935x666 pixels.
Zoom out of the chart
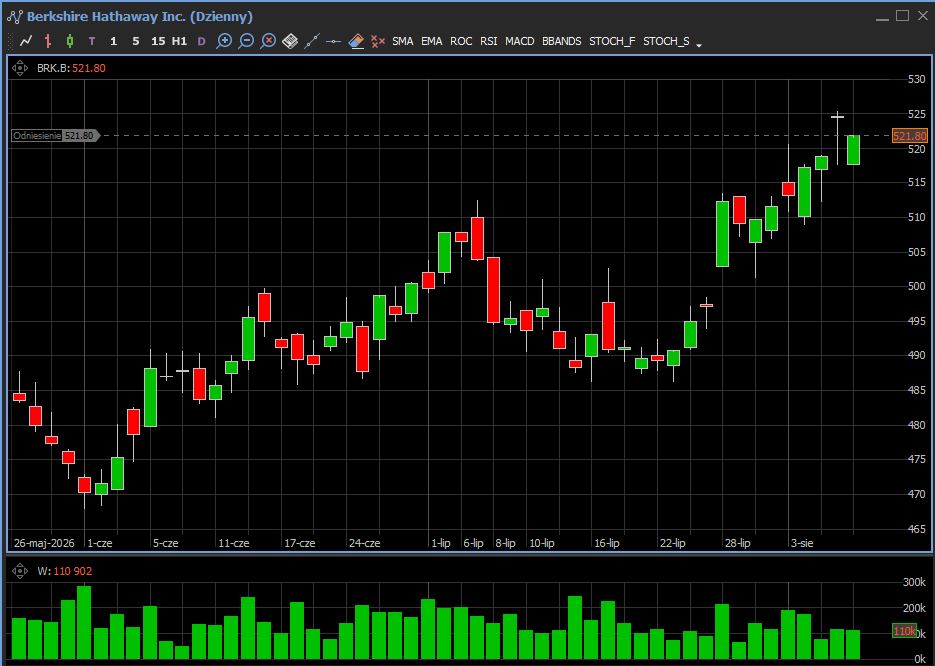click(x=246, y=41)
